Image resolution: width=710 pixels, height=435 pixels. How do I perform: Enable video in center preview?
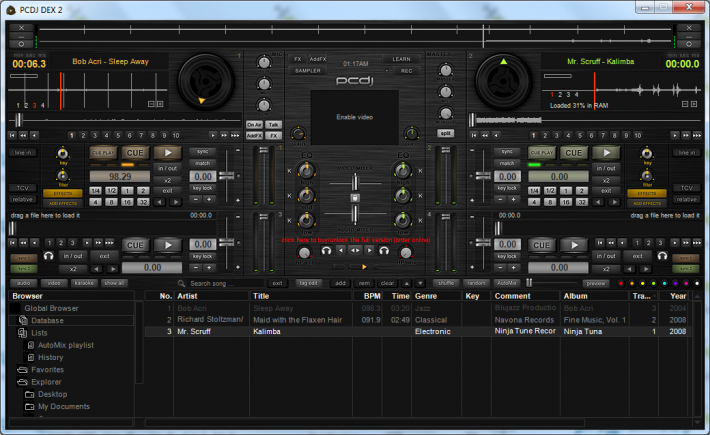pos(355,117)
